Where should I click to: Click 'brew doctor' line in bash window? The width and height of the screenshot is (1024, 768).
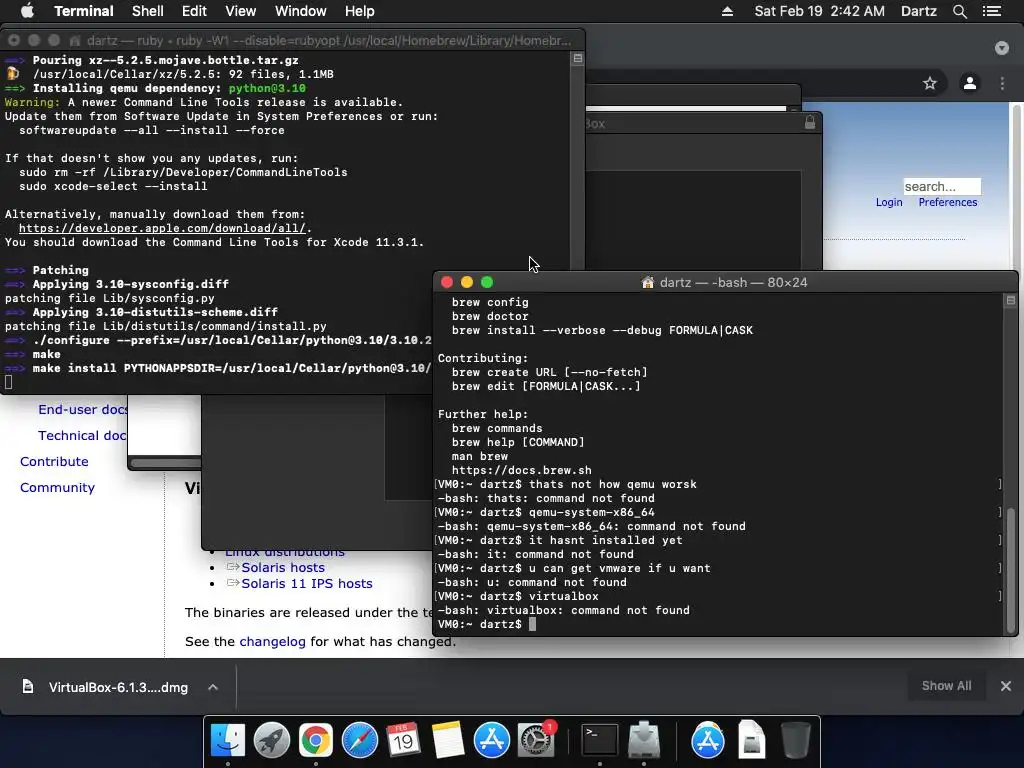(490, 316)
